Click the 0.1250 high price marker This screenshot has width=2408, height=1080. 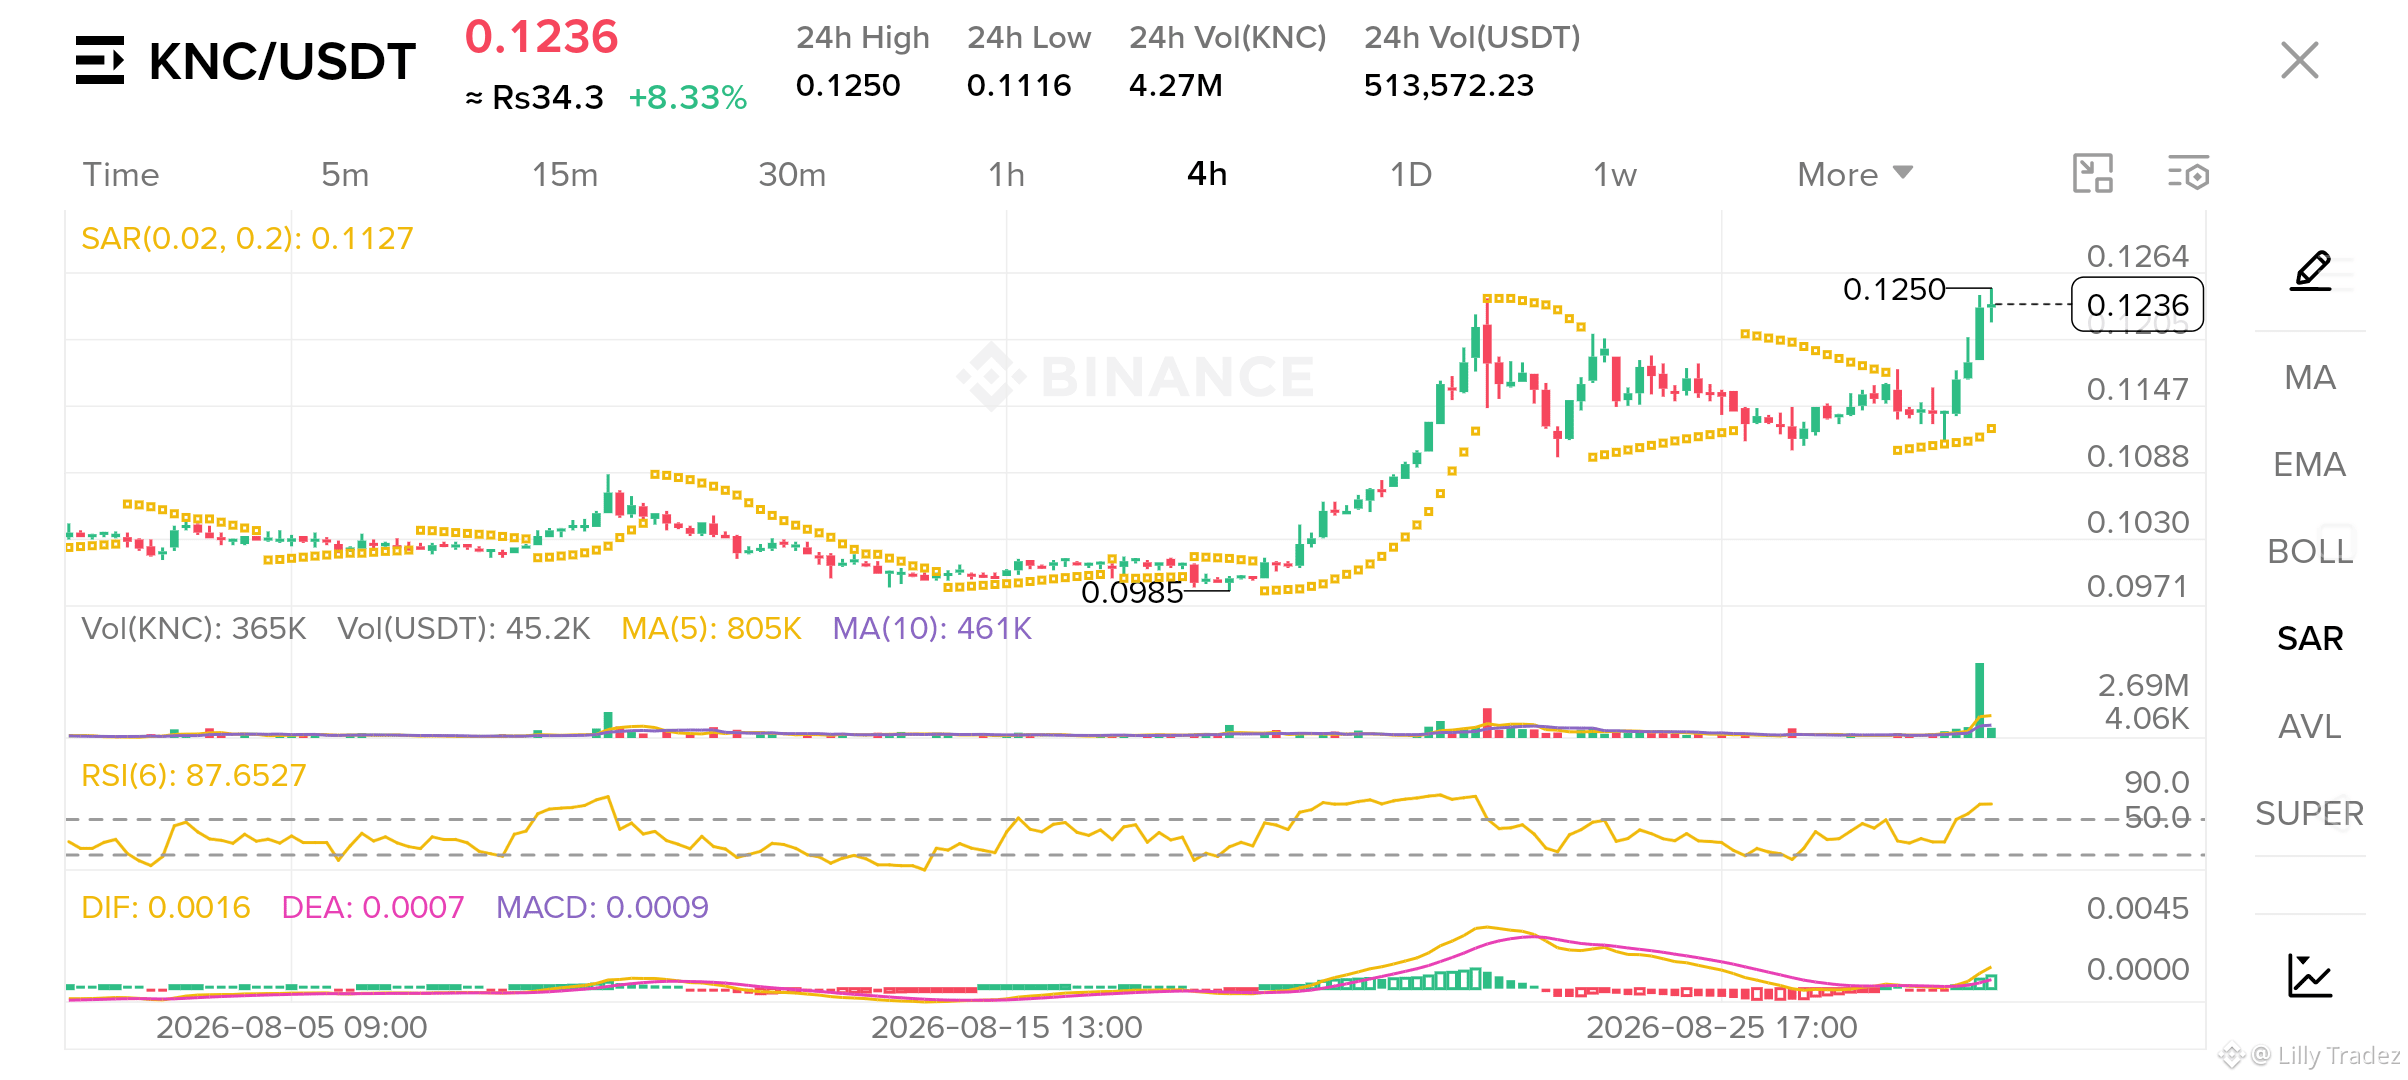coord(1894,290)
